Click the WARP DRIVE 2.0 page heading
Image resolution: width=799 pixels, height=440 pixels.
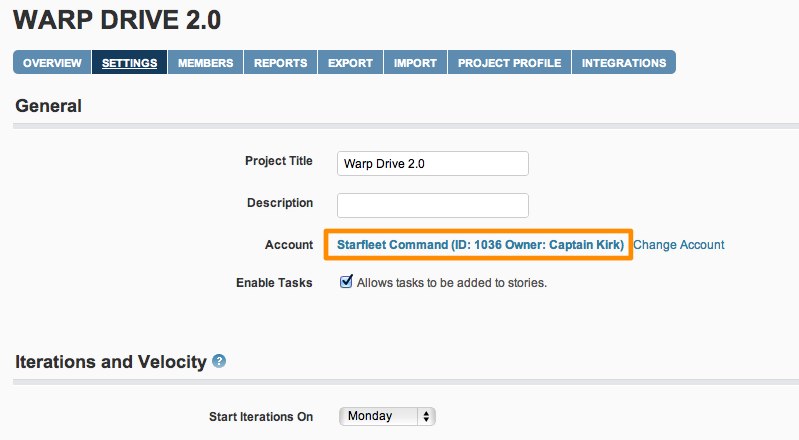[117, 20]
